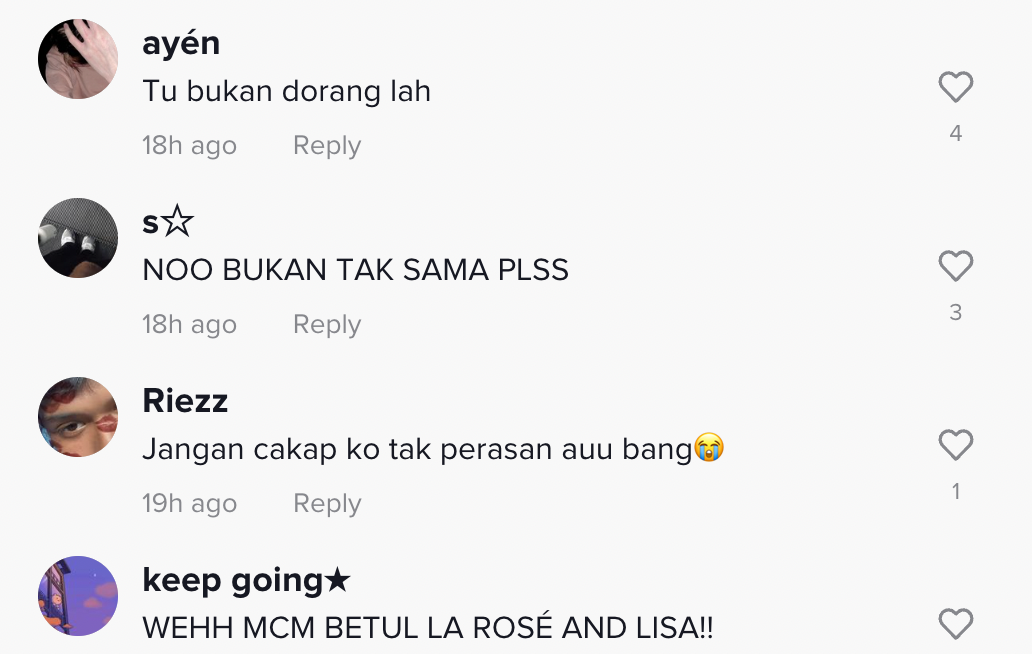Like the NOO BUKAN TAK SAMA comment

tap(956, 266)
